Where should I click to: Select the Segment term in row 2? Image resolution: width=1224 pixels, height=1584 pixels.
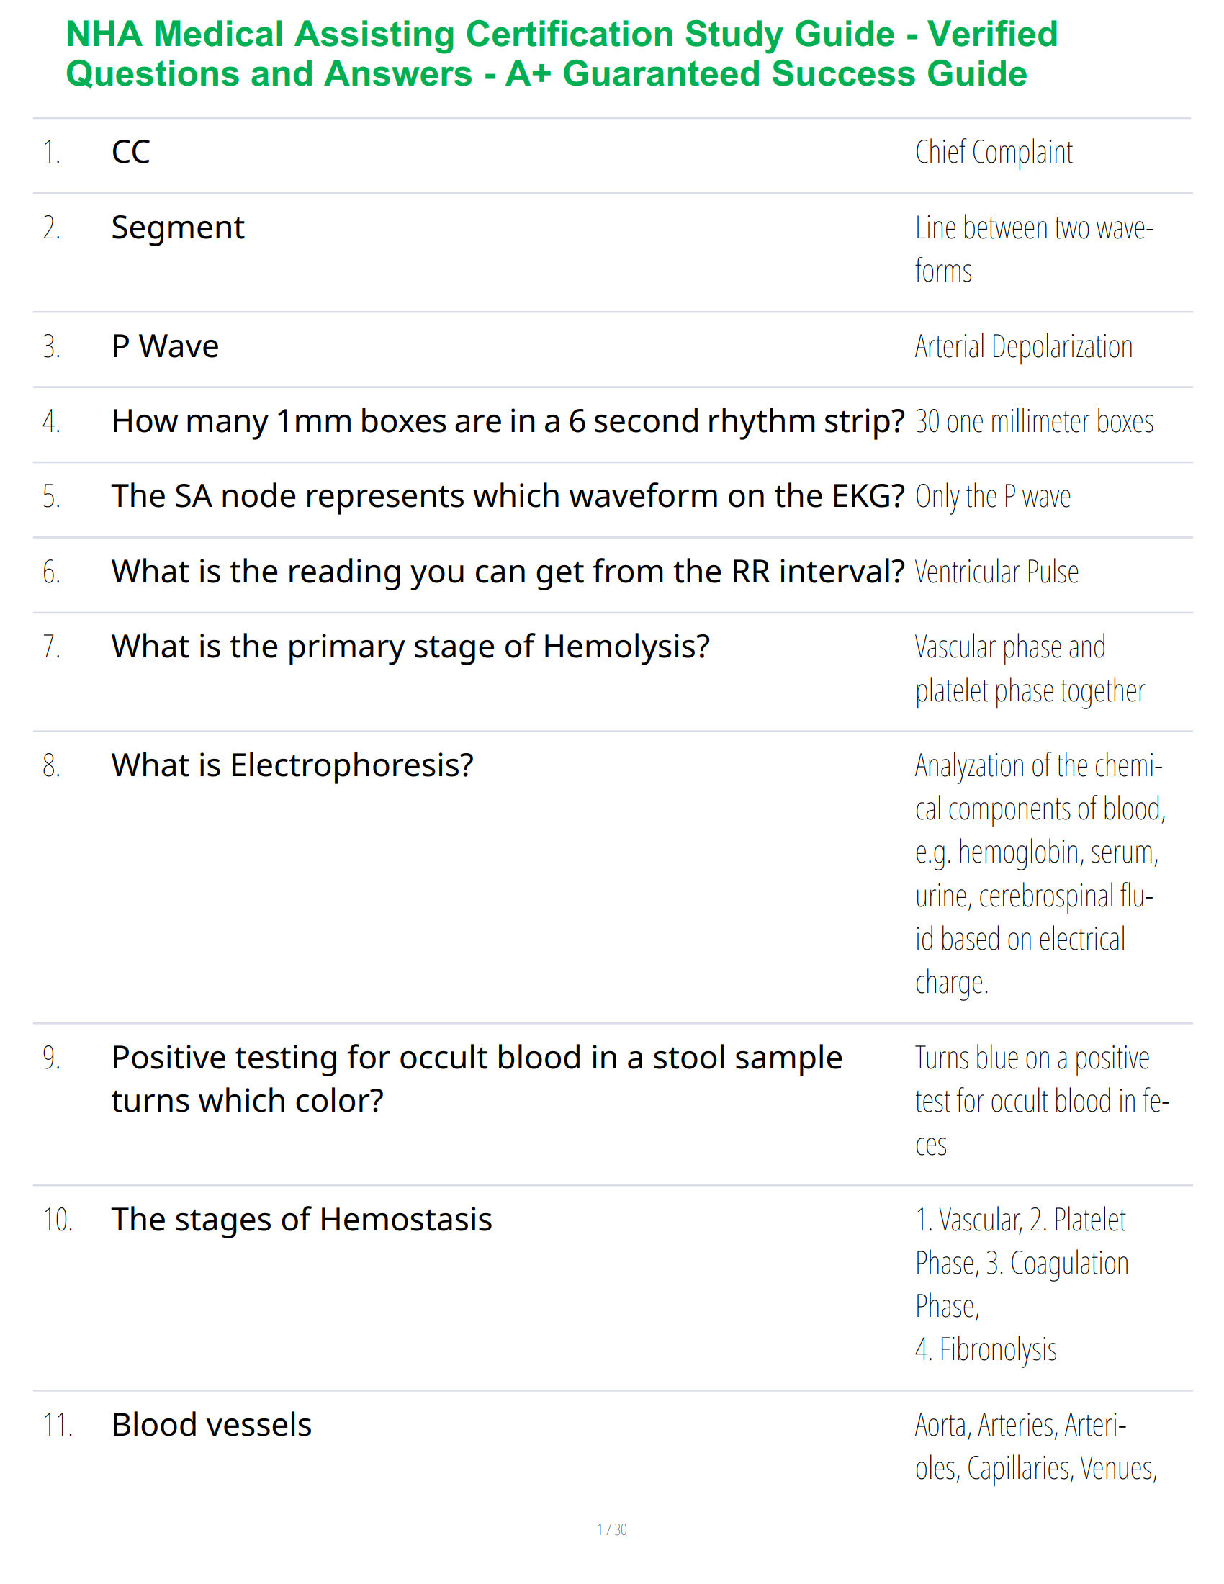[x=178, y=228]
